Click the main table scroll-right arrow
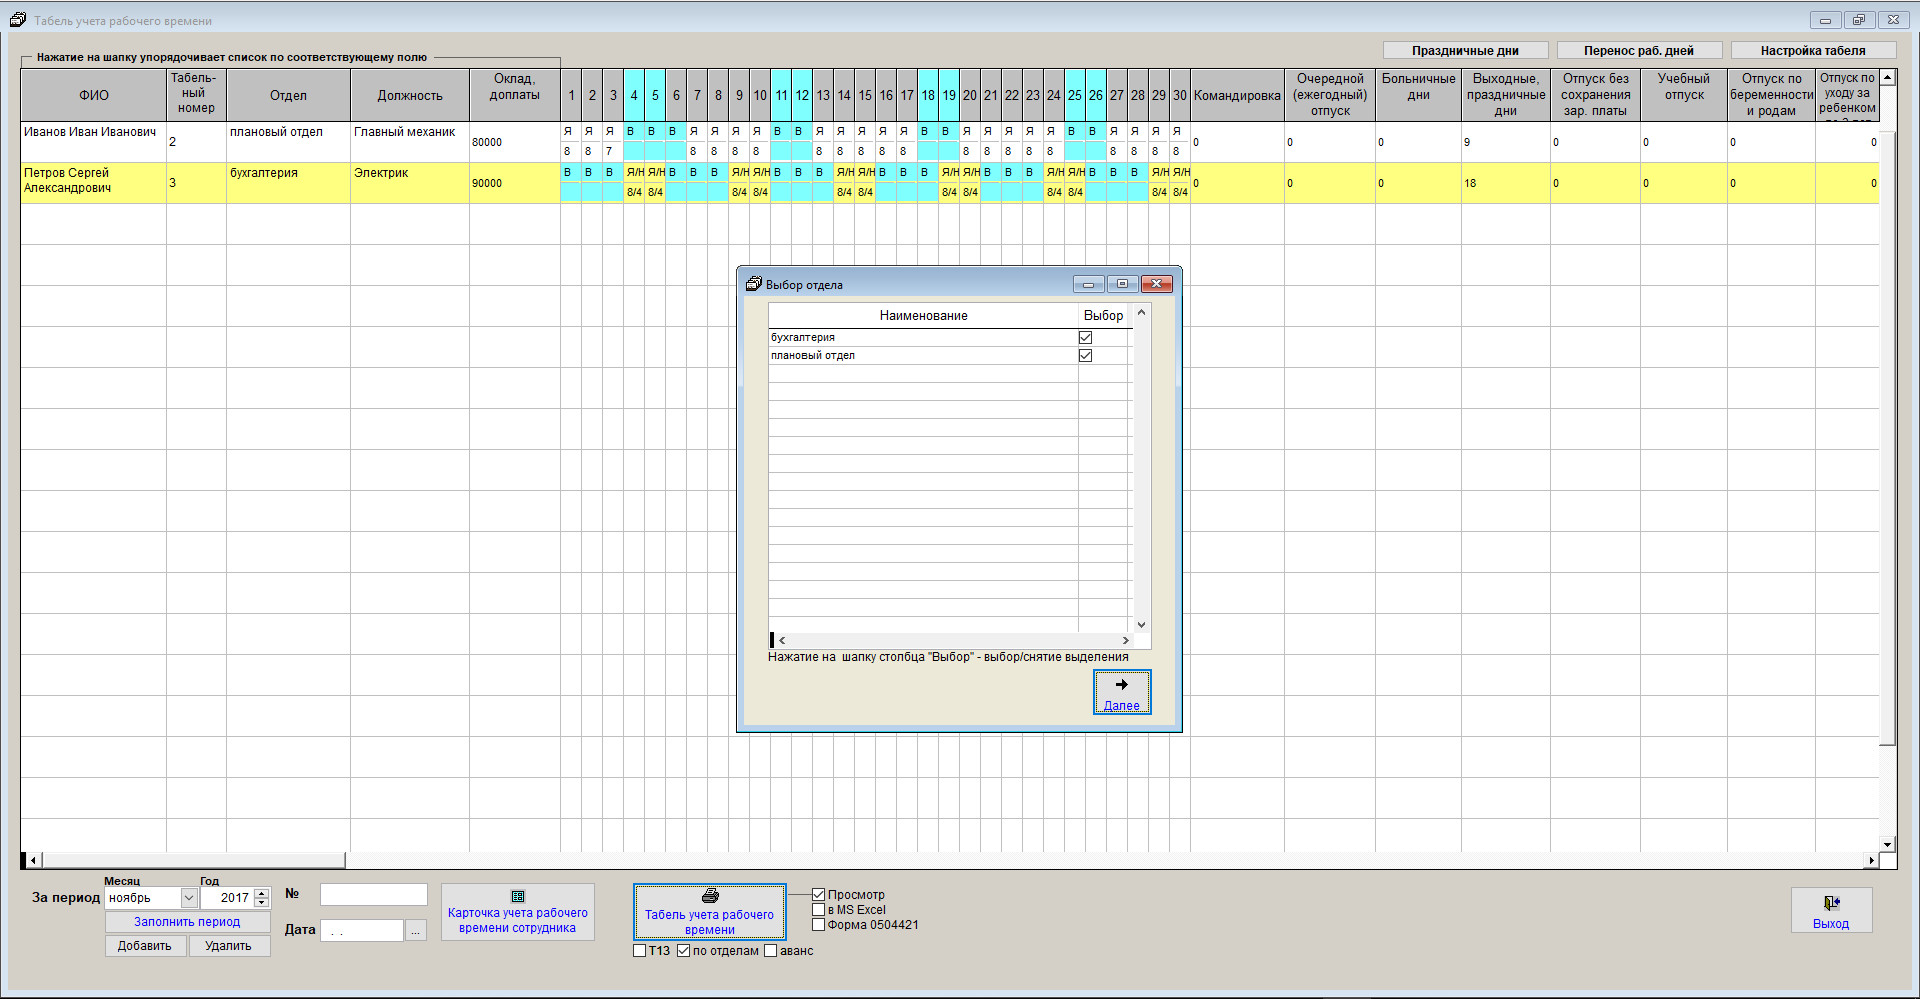Screen dimensions: 1920x999 coord(1872,860)
